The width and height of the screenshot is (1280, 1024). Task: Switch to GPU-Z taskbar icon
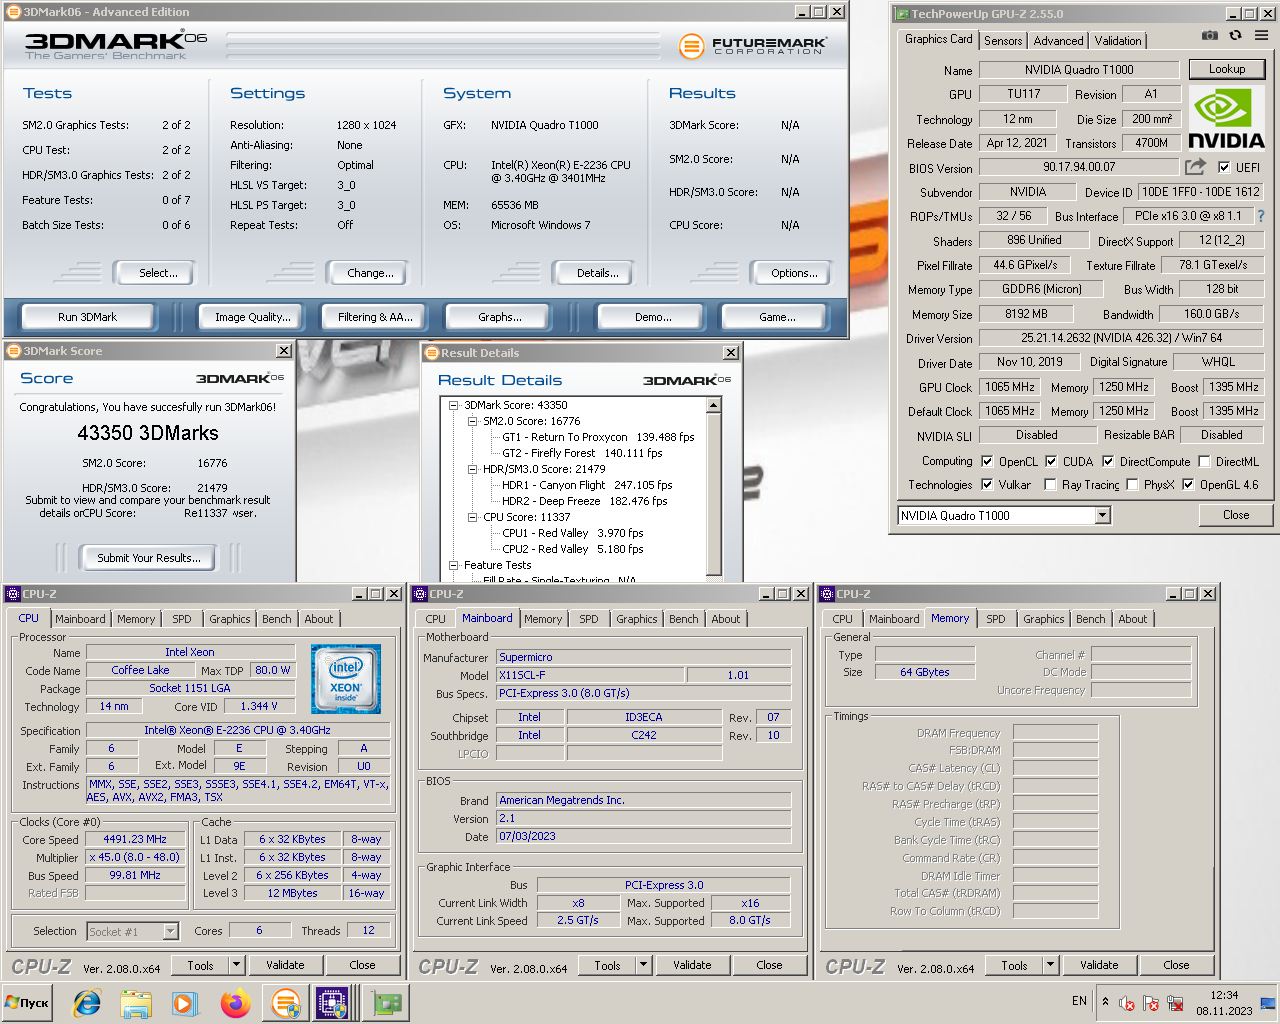click(x=385, y=1003)
